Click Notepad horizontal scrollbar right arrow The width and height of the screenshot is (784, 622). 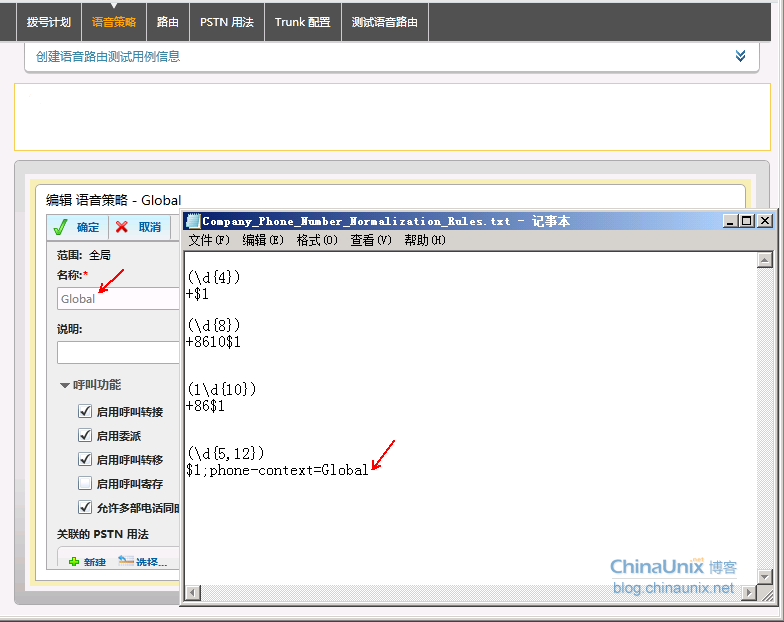point(748,593)
